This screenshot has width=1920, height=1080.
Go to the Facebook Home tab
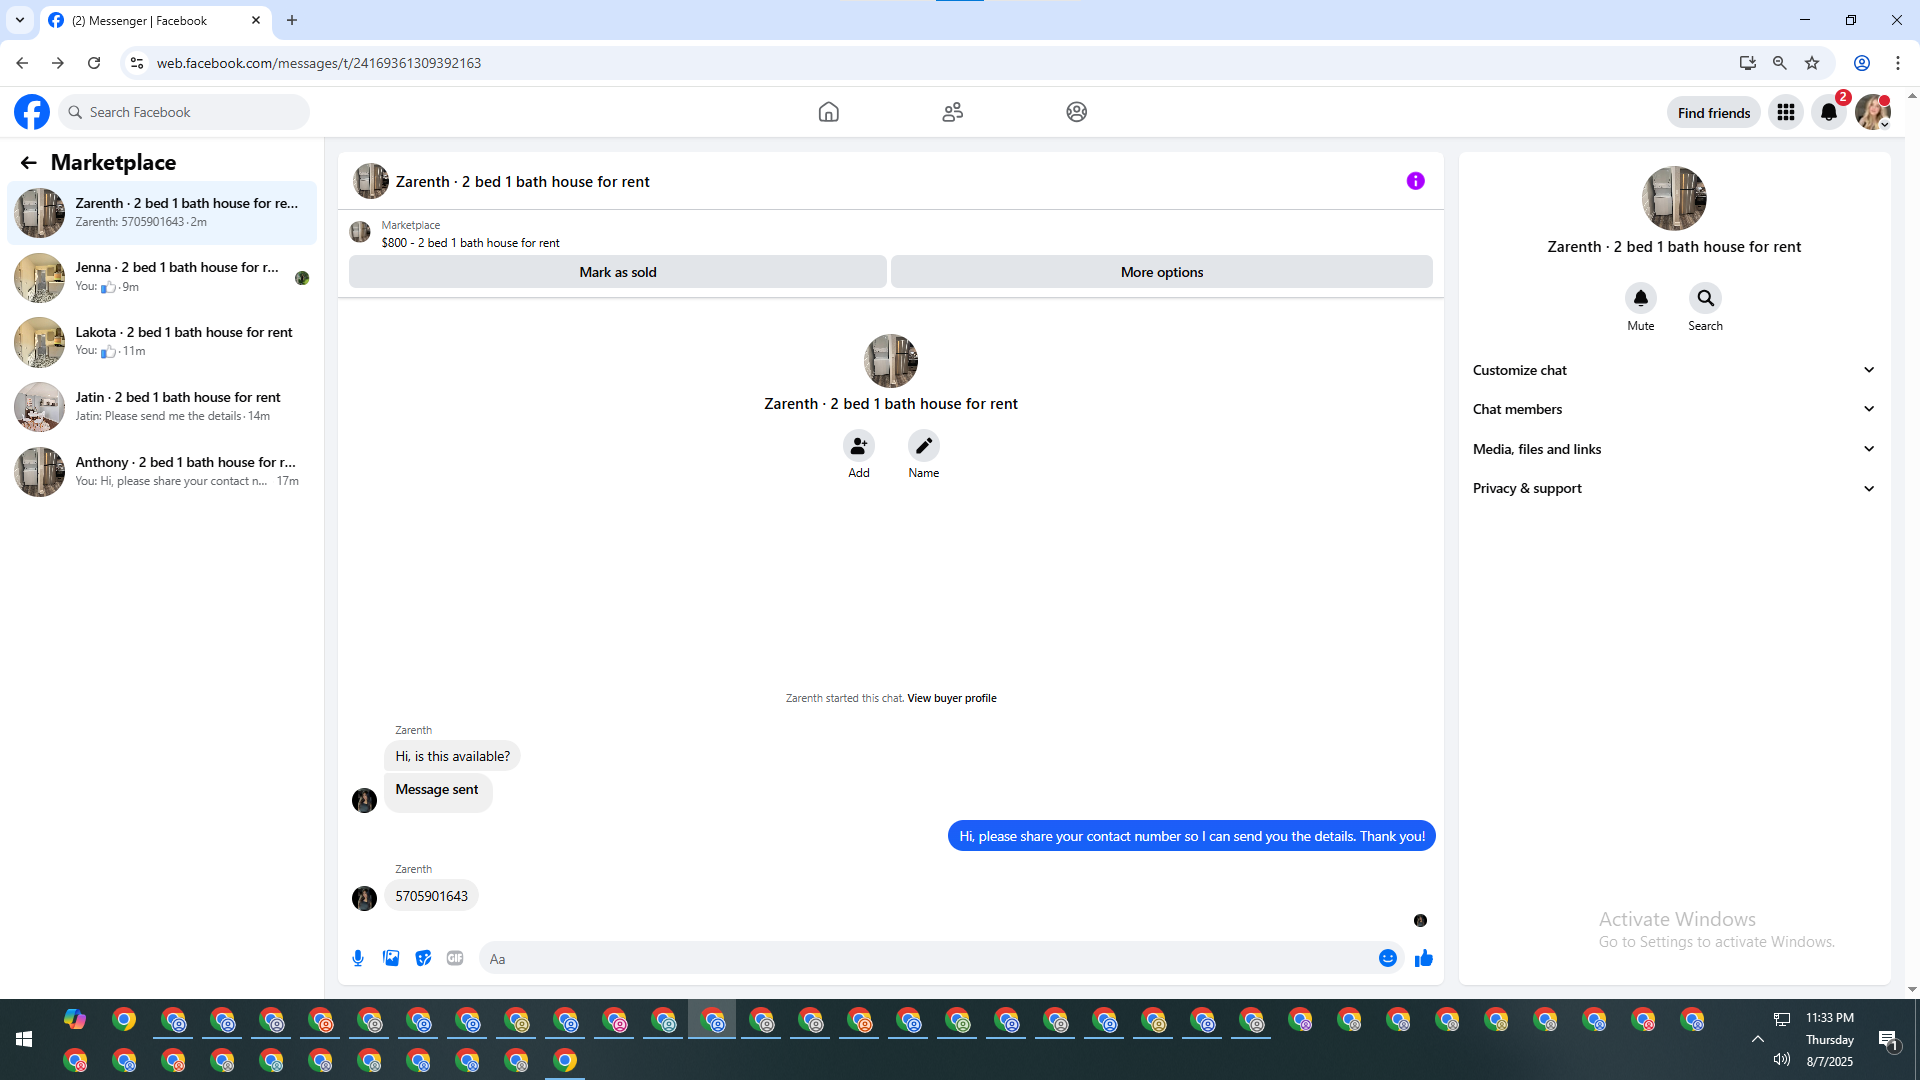click(828, 112)
